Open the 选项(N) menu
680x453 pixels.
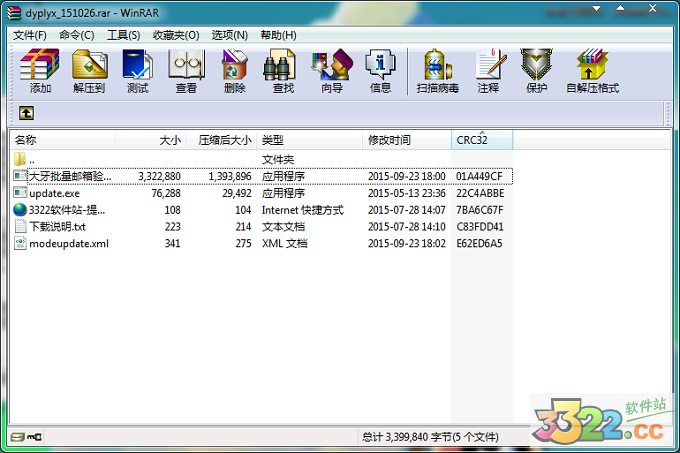click(230, 35)
